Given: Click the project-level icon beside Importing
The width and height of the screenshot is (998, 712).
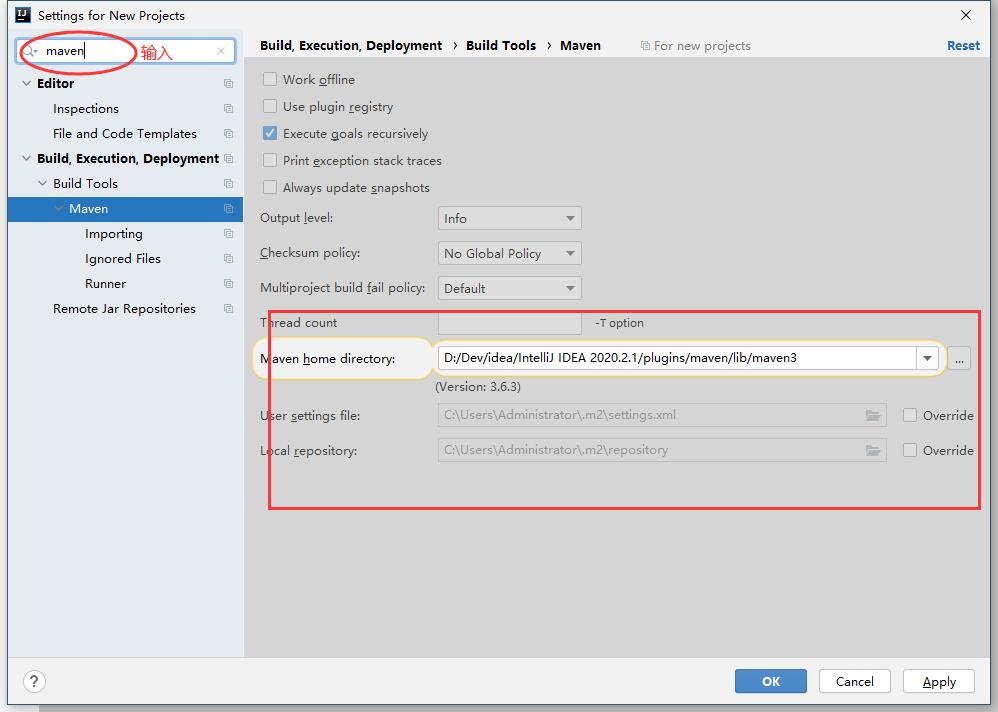Looking at the screenshot, I should [228, 234].
